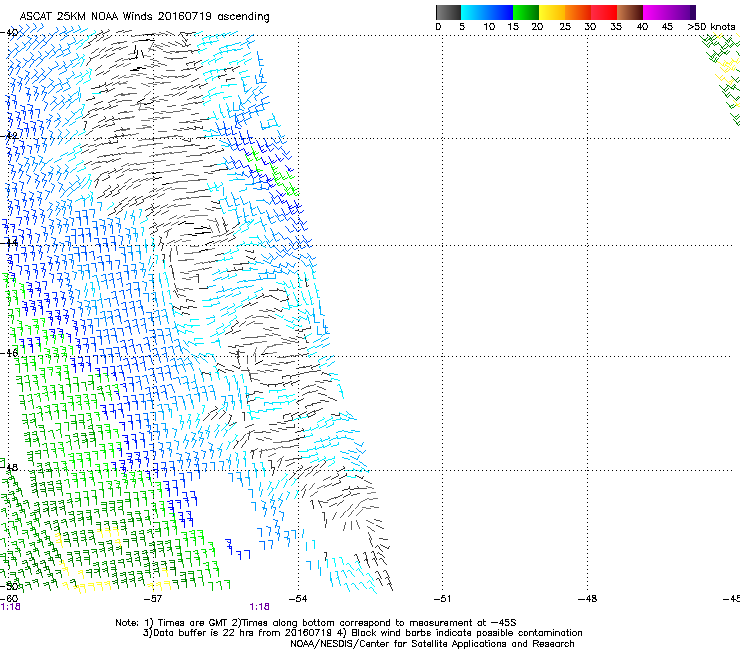Click the -42 latitude label
Screen dimensions: 740x650
[9, 136]
